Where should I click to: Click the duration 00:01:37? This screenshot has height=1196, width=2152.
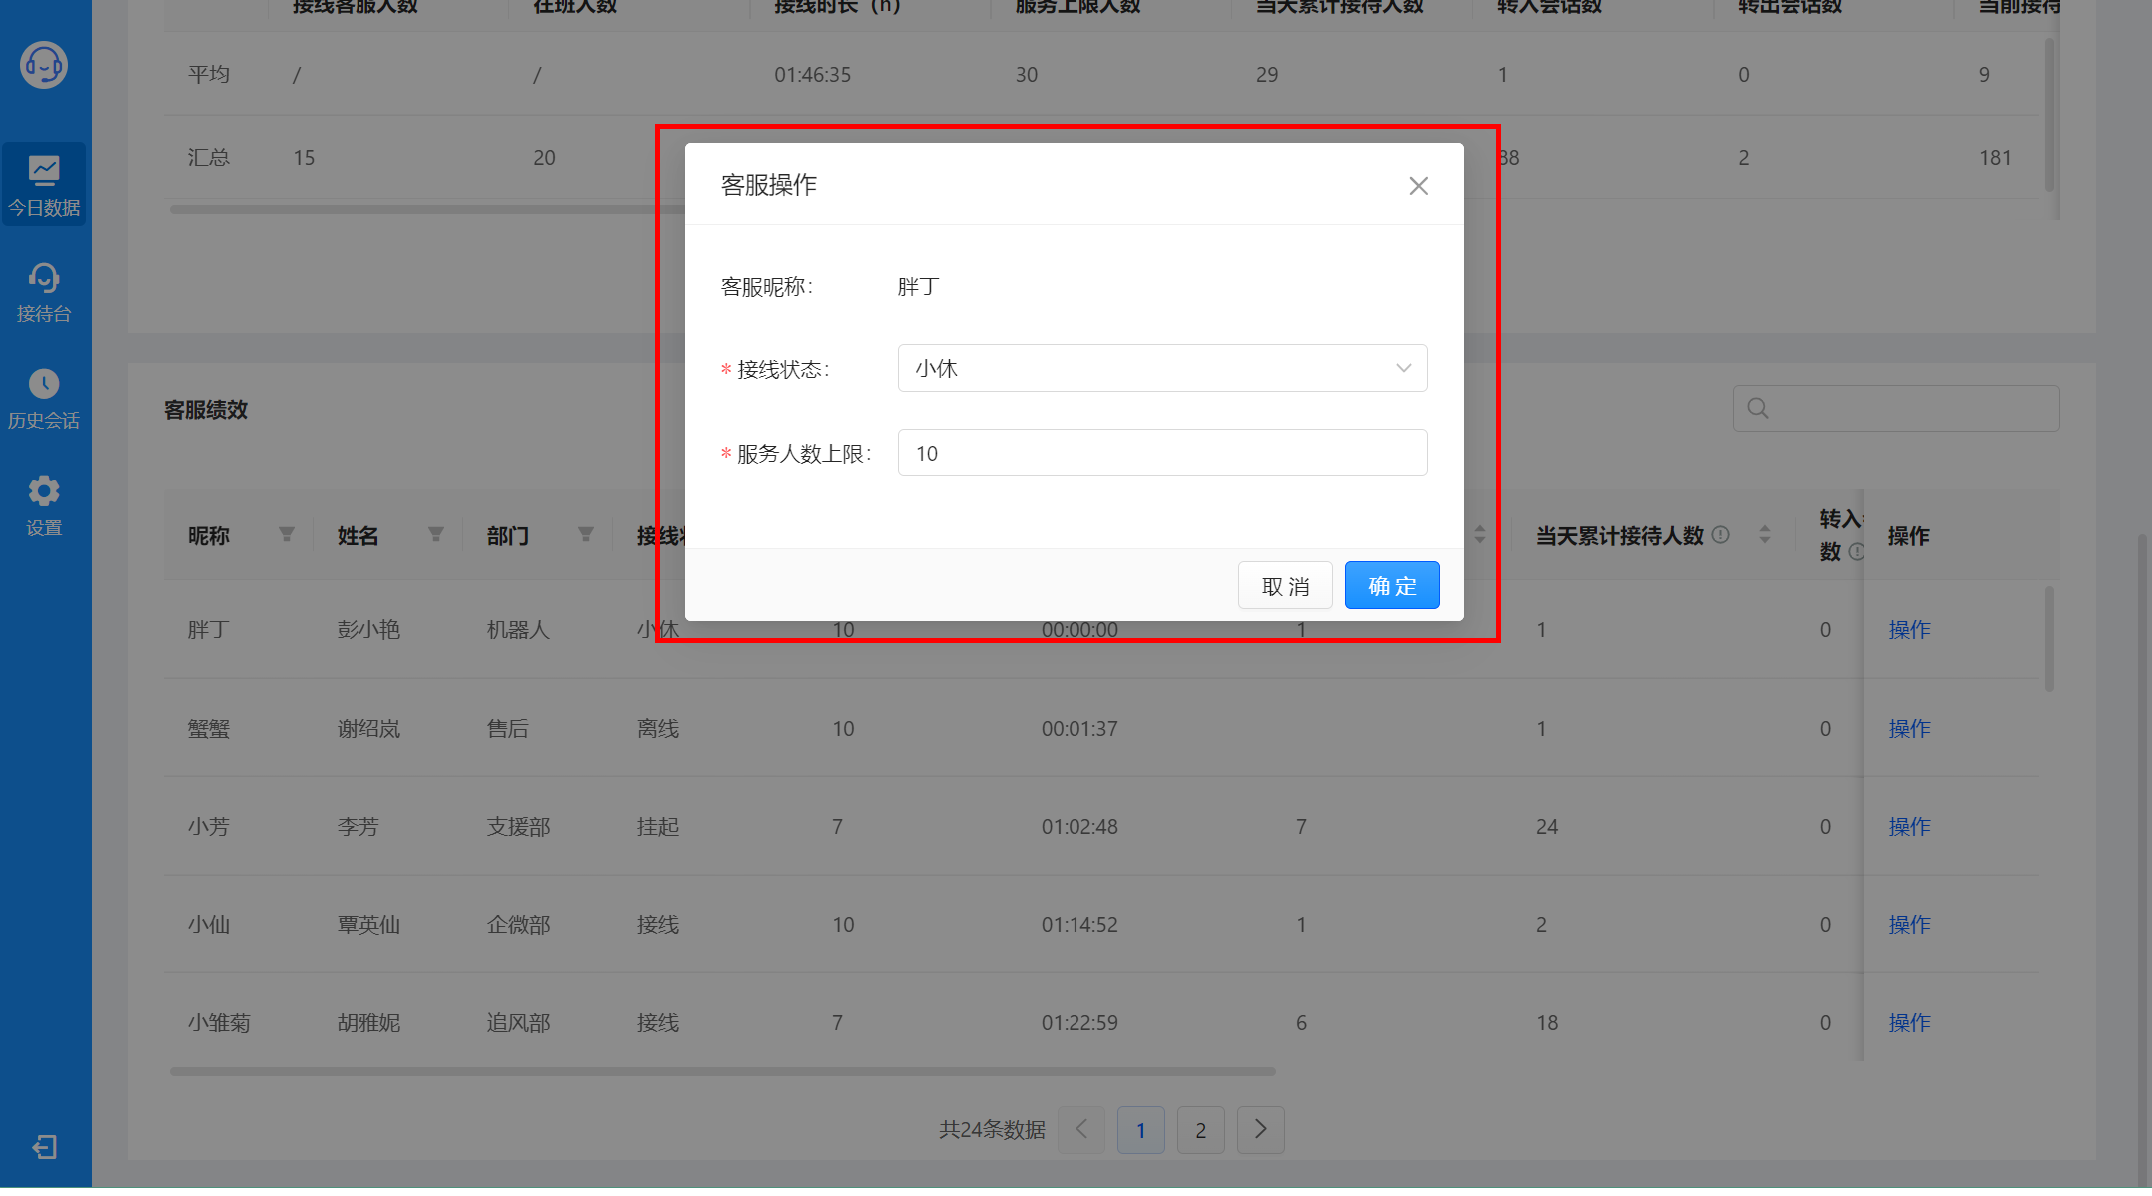pyautogui.click(x=1079, y=729)
